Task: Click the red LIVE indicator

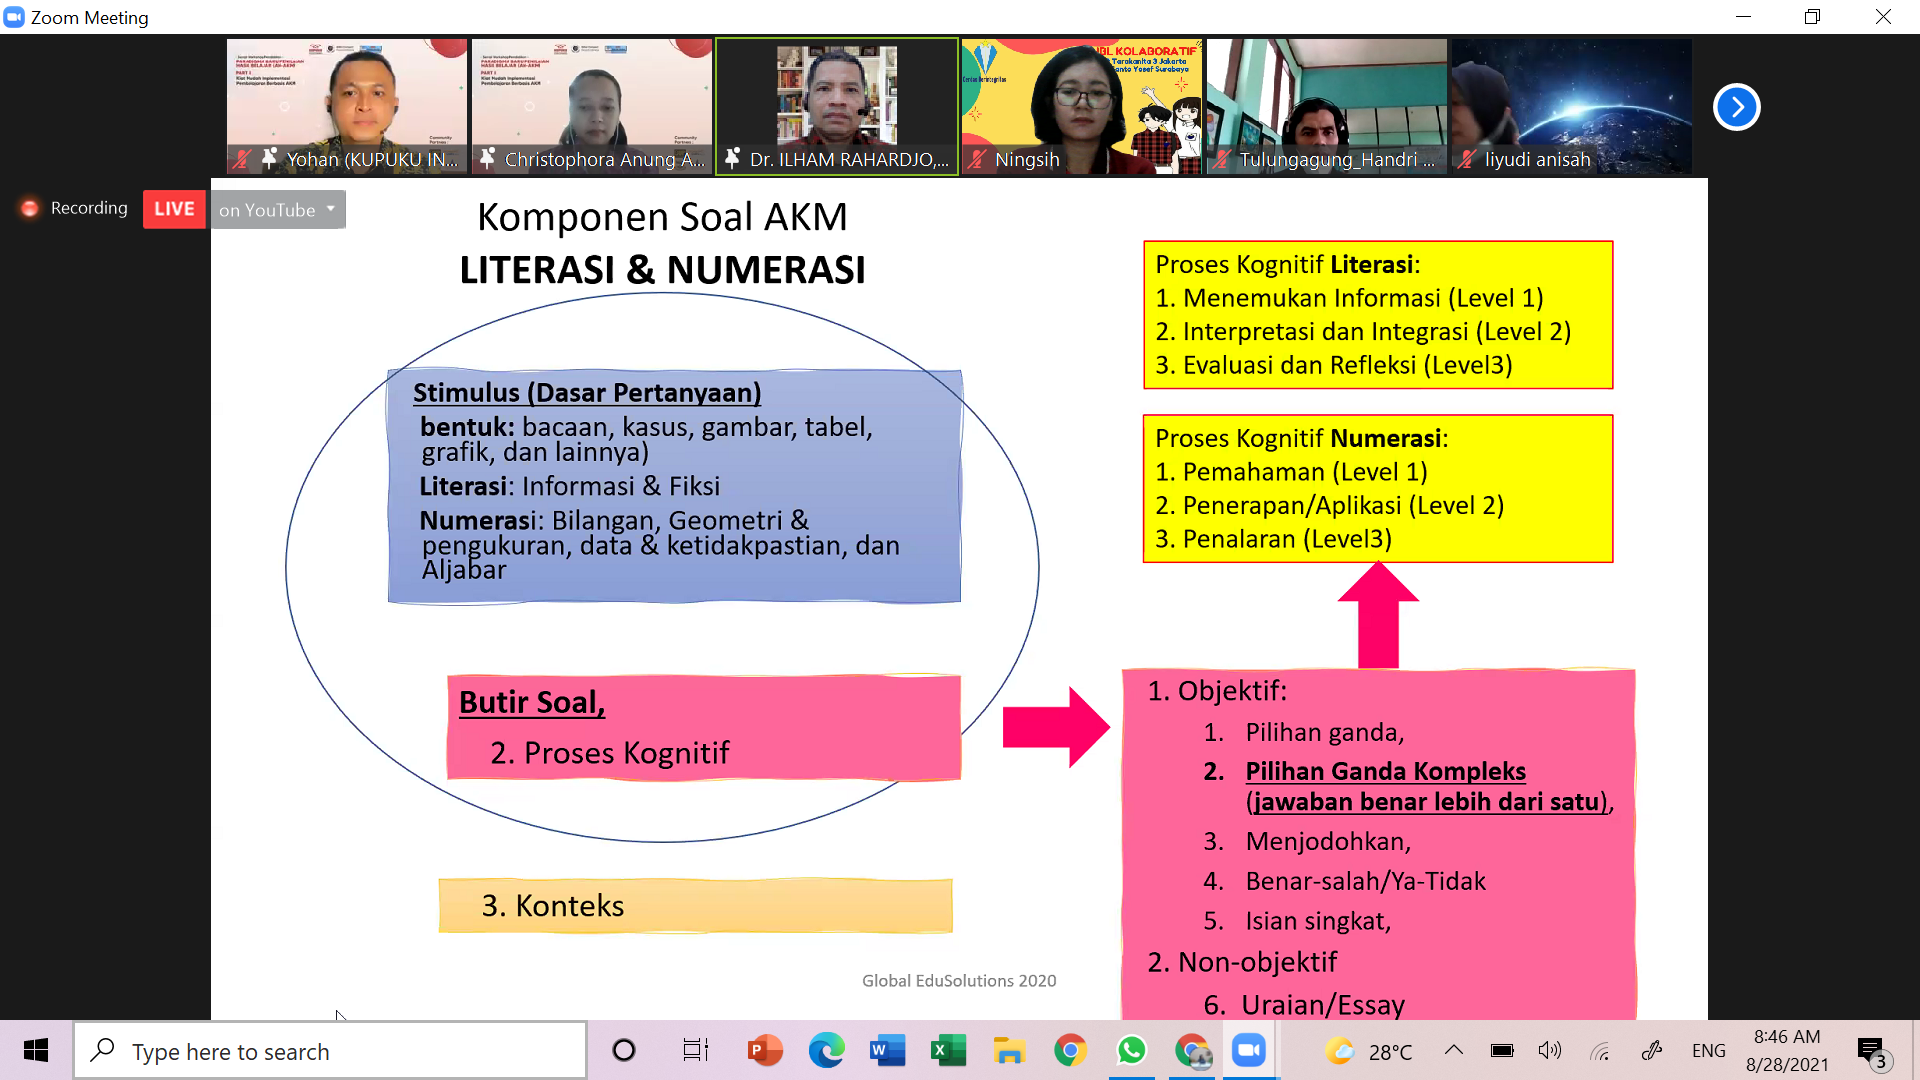Action: pos(174,209)
